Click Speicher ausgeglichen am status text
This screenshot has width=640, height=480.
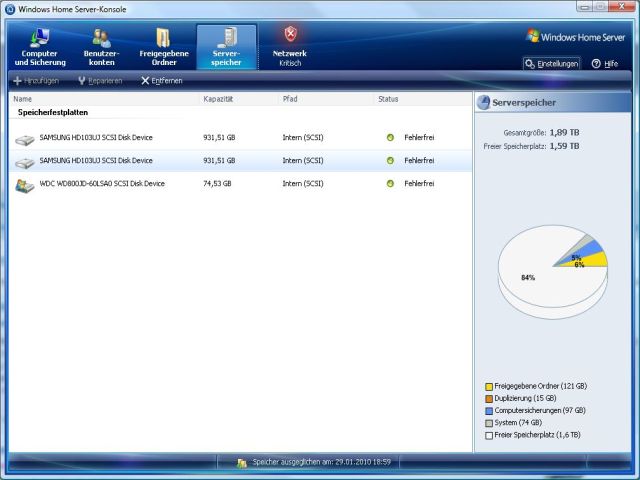point(322,462)
